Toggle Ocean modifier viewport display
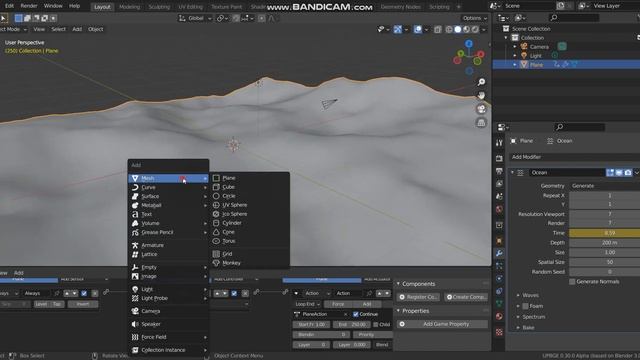The width and height of the screenshot is (640, 360). (619, 173)
